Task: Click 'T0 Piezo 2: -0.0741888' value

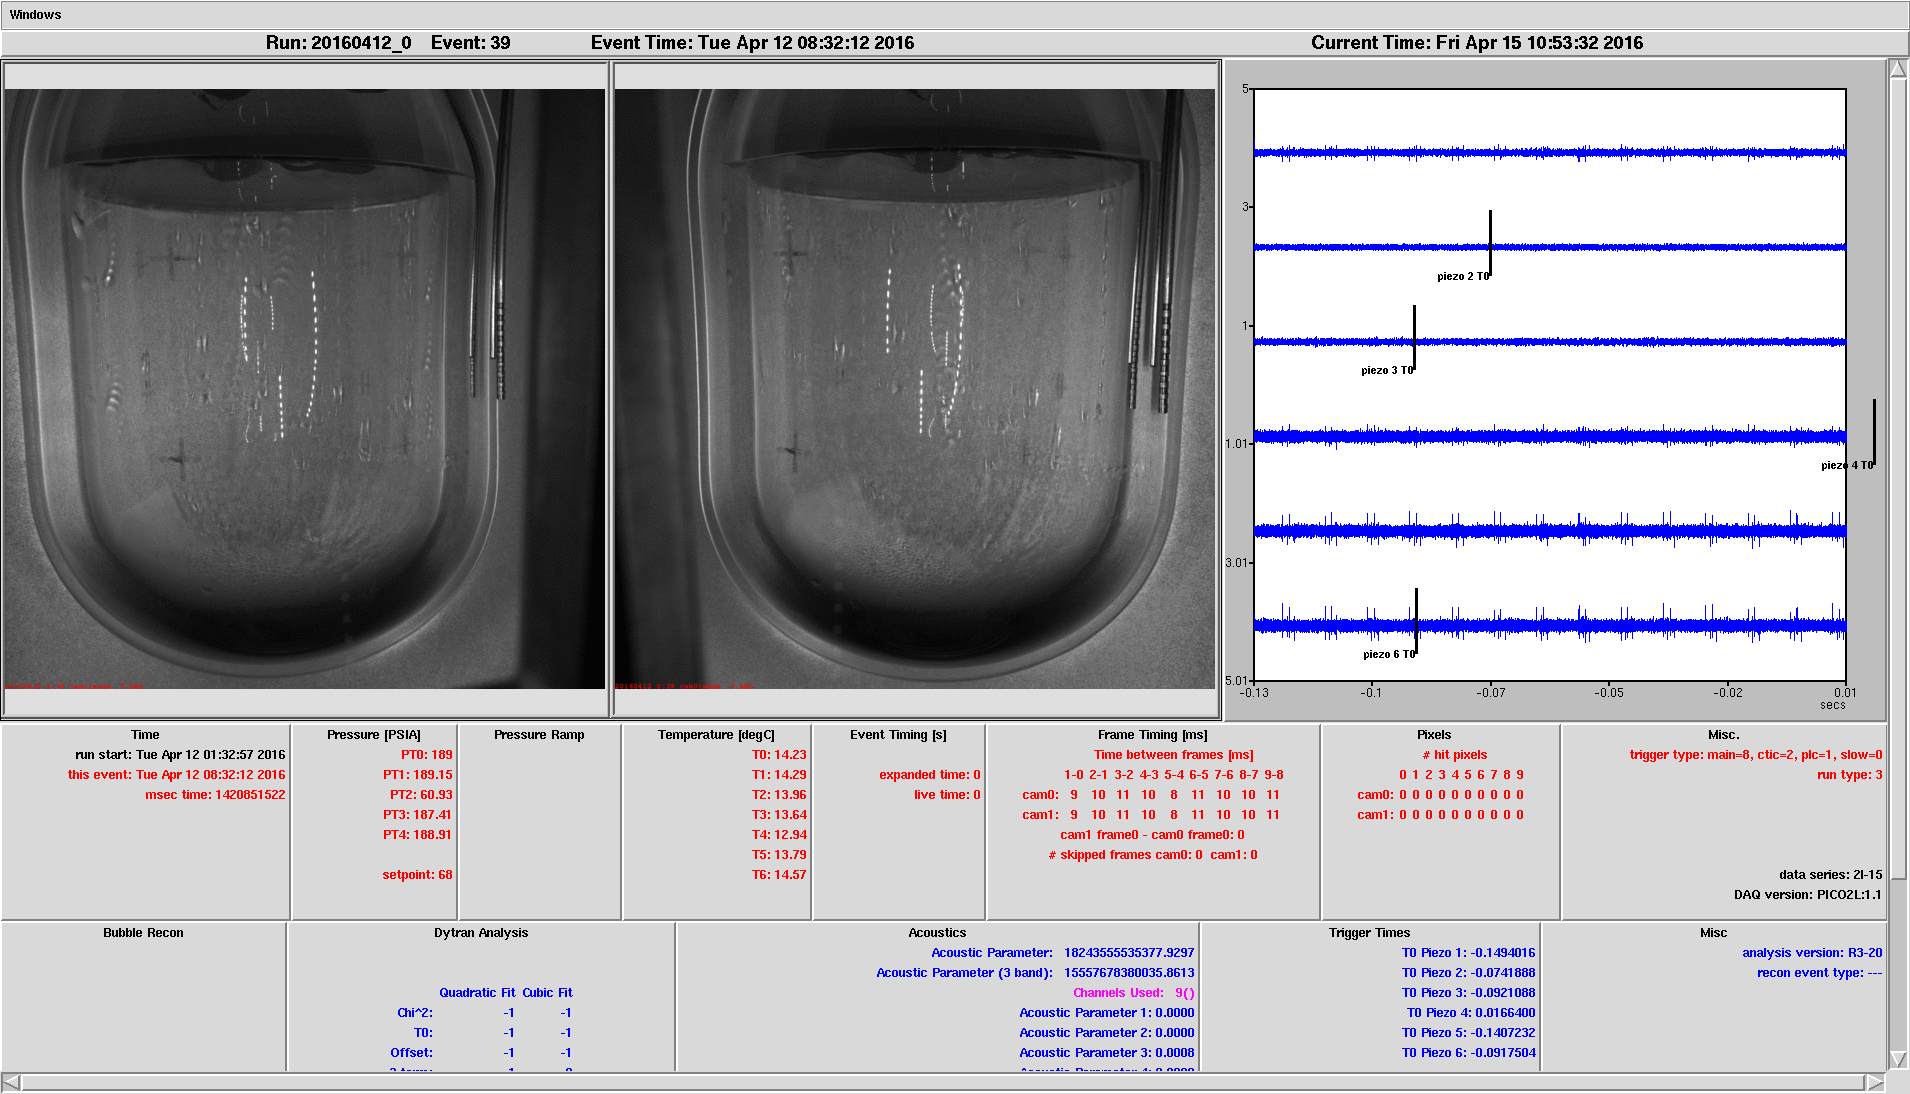Action: [x=1468, y=973]
